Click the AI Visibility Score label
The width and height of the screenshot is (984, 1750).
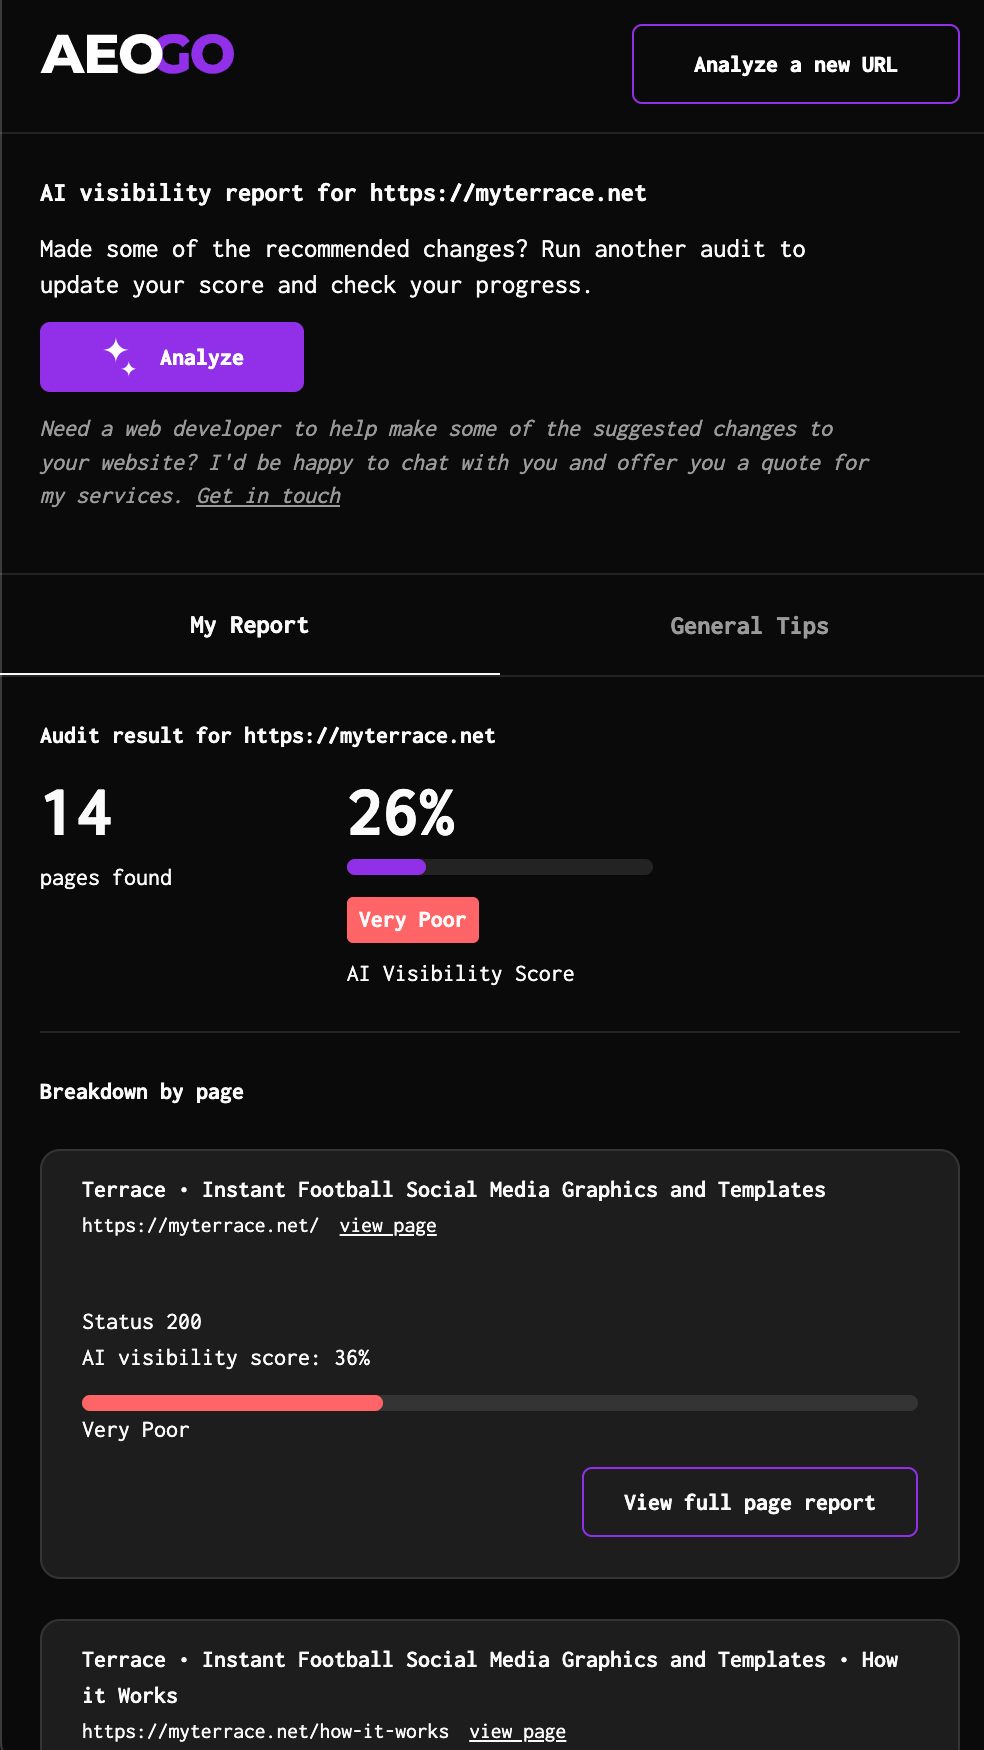tap(460, 974)
